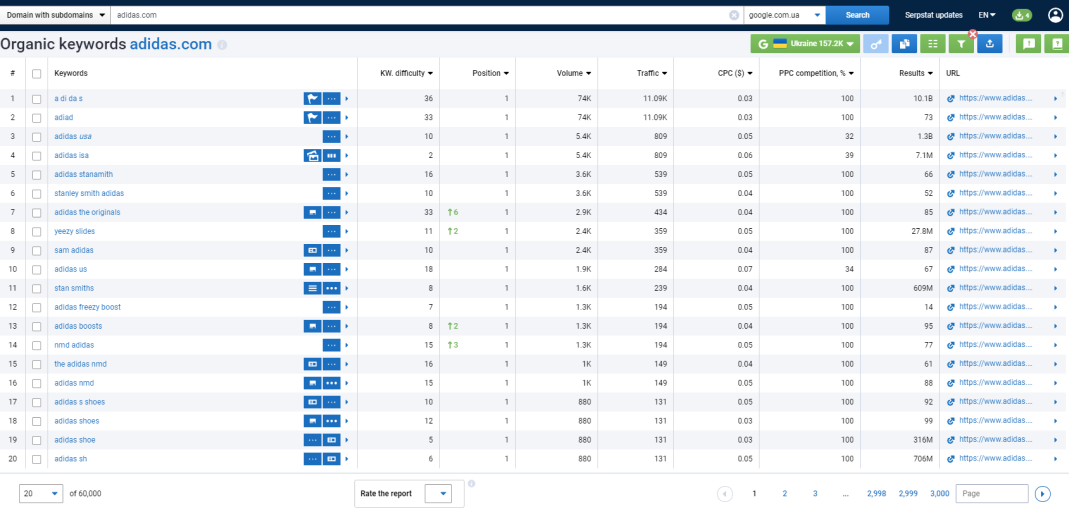Jump to last page 3,000
Screen dimensions: 1069x512
939,494
